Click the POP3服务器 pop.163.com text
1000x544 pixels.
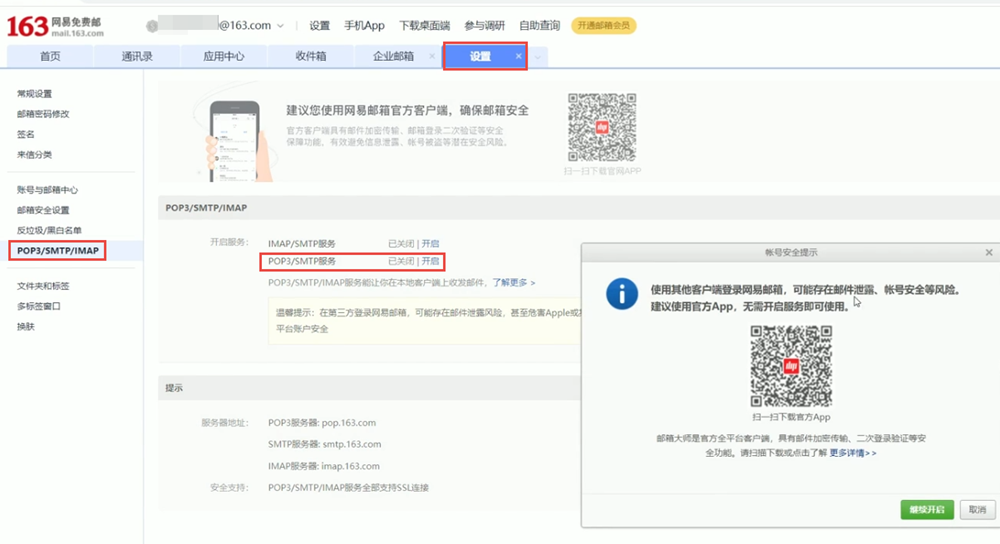tap(322, 423)
